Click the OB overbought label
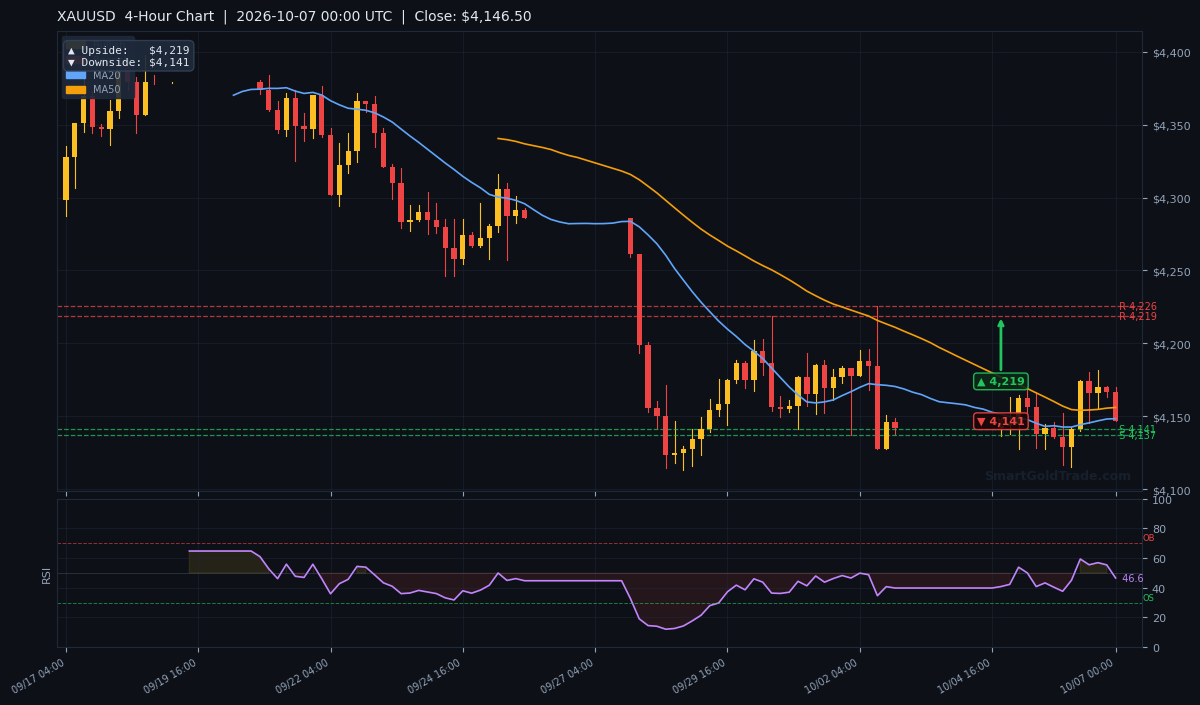1200x705 pixels. [1149, 538]
